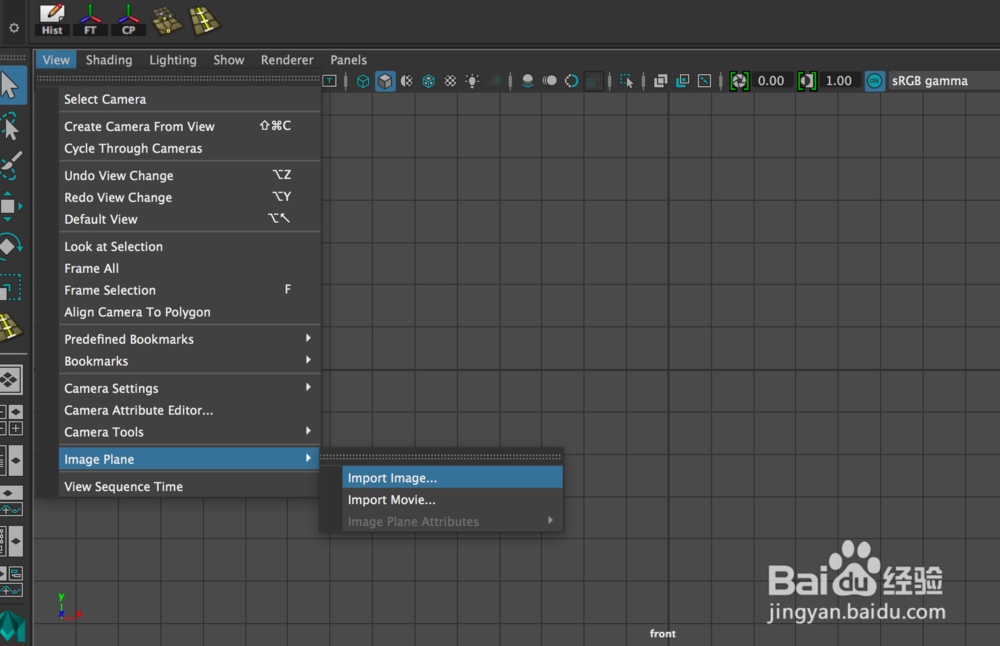Choose View Sequence Time

pos(189,487)
